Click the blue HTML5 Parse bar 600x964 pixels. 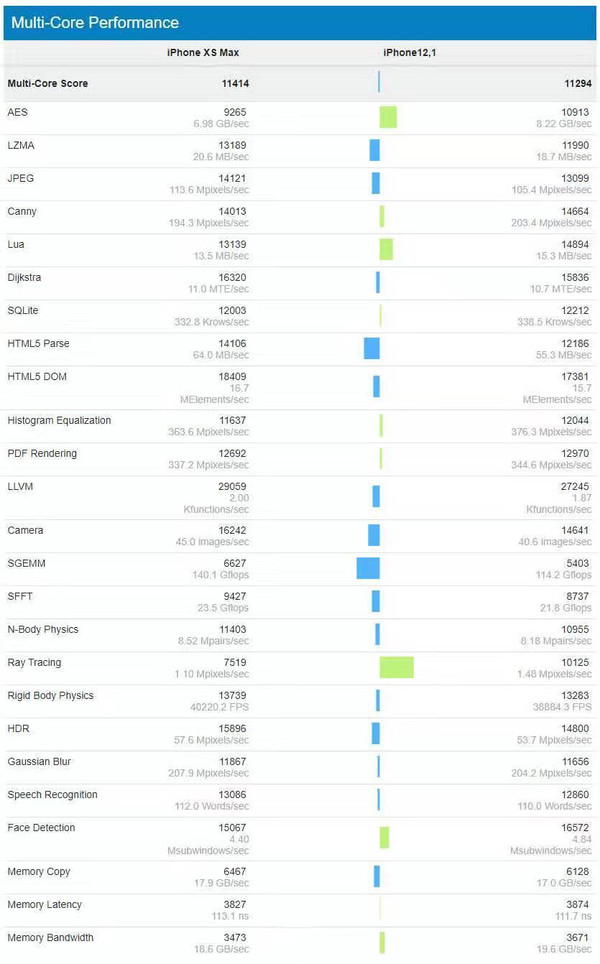(372, 348)
